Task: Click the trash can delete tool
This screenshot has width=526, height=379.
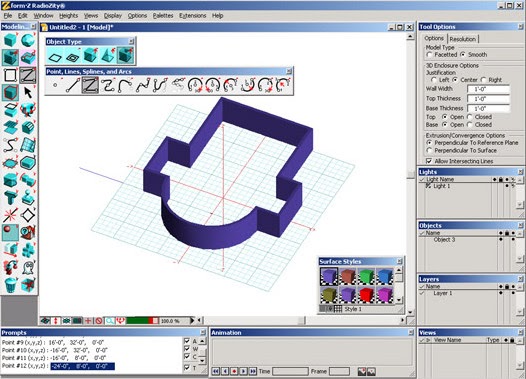Action: (x=10, y=285)
